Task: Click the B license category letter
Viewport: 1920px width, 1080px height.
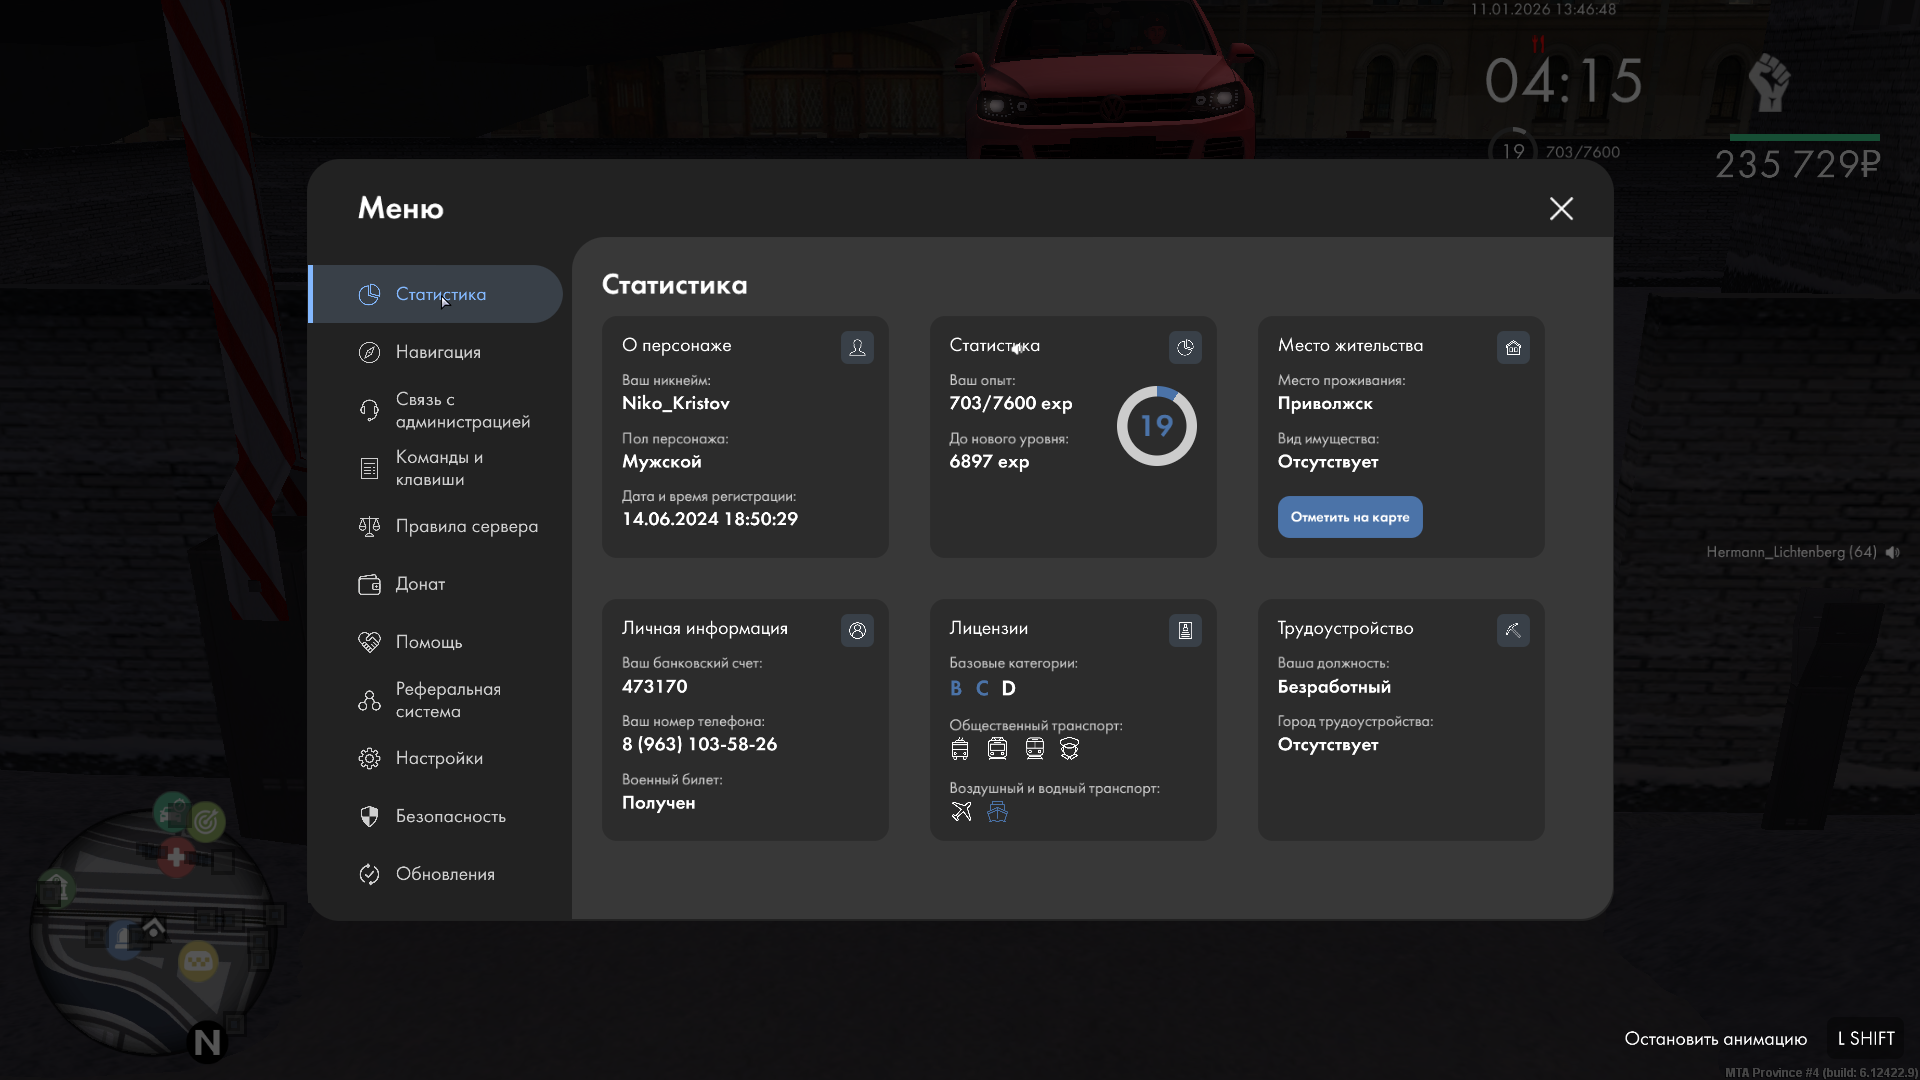Action: [x=955, y=688]
